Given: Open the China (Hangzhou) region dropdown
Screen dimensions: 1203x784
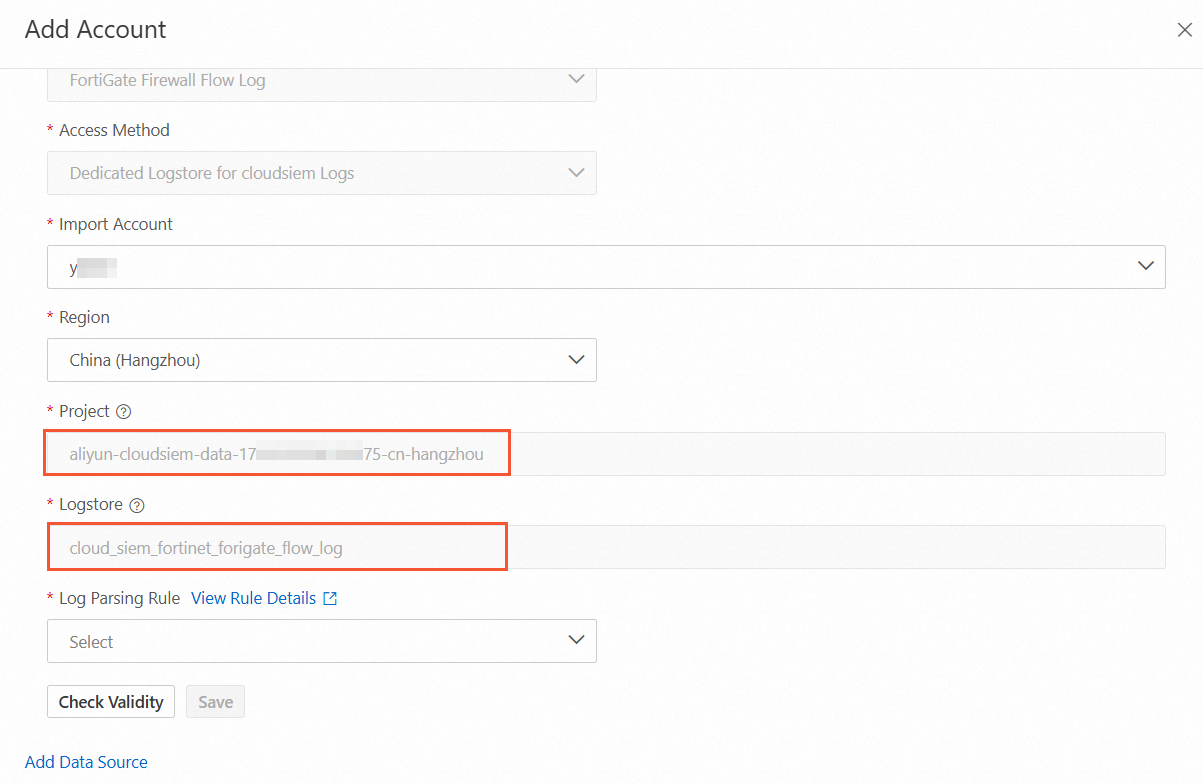Looking at the screenshot, I should click(x=321, y=360).
